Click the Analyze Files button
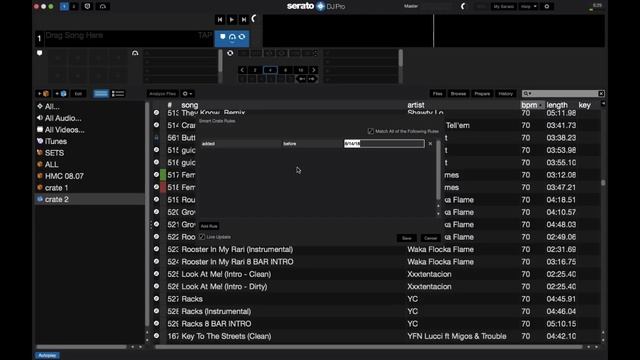This screenshot has width=640, height=360. click(162, 93)
